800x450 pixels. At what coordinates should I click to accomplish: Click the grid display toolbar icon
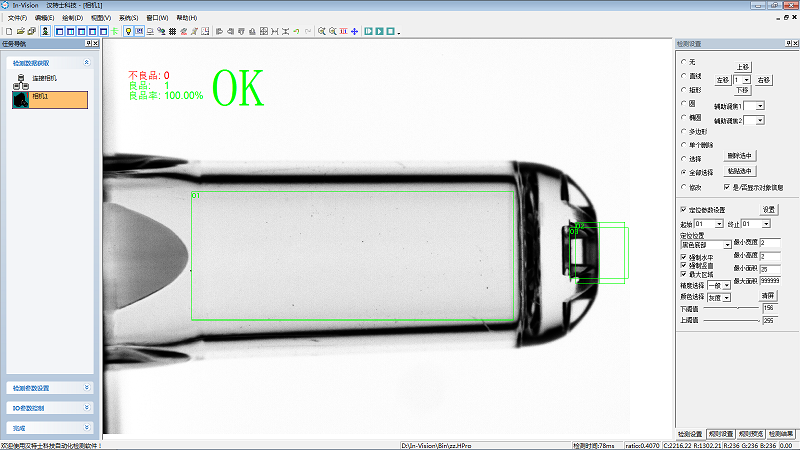coord(173,31)
